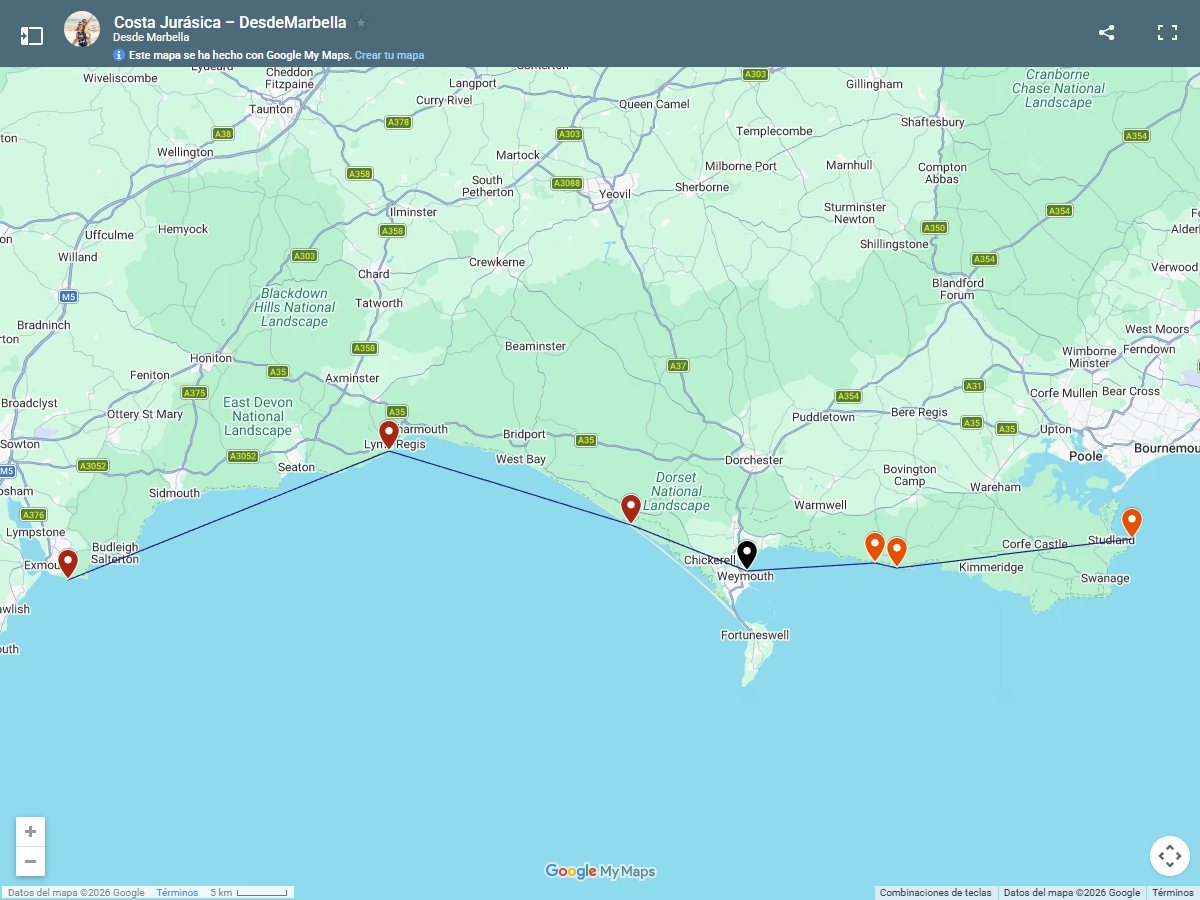Click the Beaminster town label

(535, 347)
